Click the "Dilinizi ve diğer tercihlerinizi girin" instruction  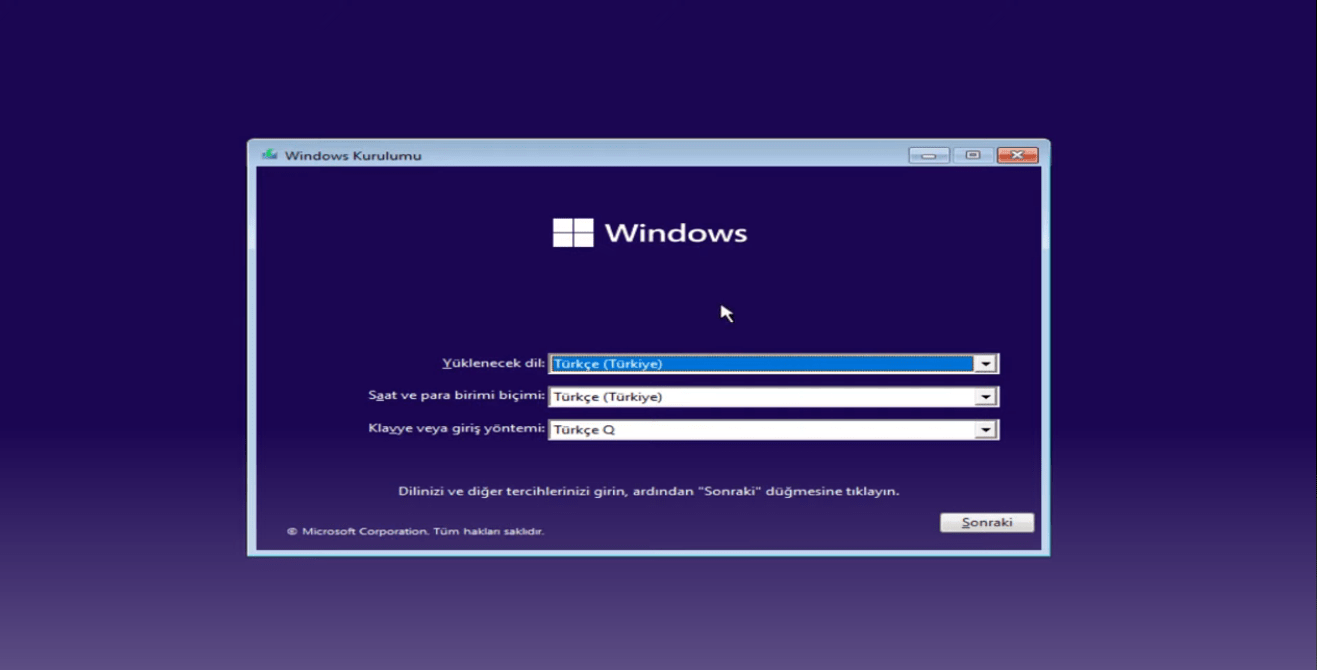coord(649,491)
